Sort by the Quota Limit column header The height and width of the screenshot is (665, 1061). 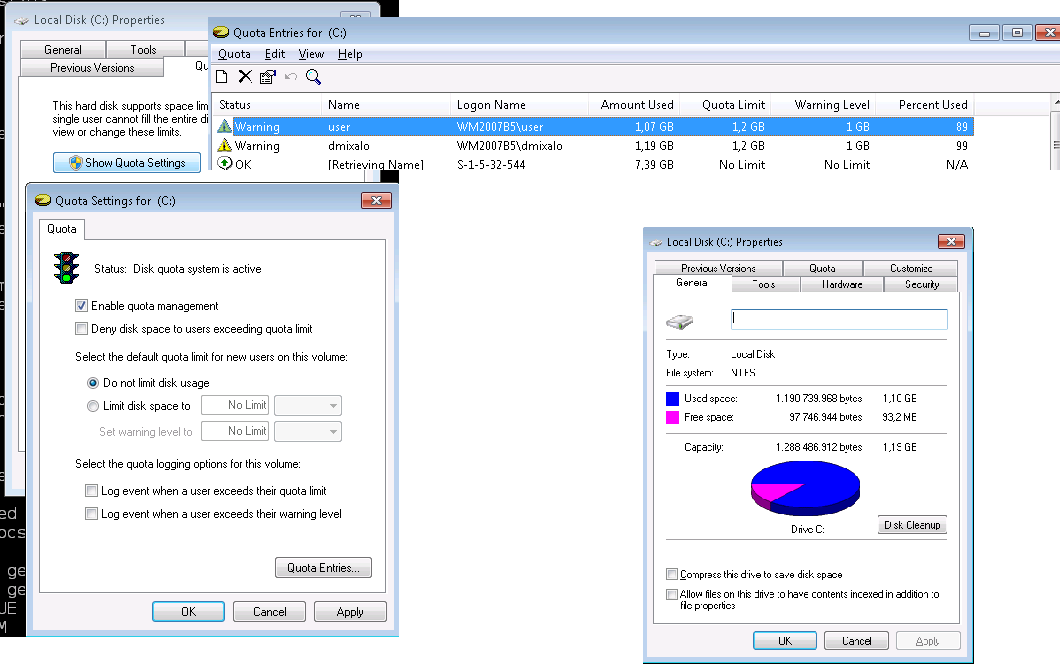click(x=727, y=105)
